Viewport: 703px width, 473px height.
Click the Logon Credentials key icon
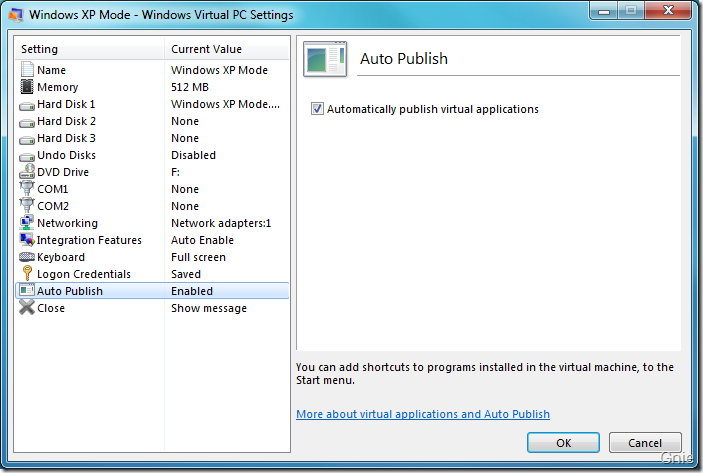coord(27,274)
